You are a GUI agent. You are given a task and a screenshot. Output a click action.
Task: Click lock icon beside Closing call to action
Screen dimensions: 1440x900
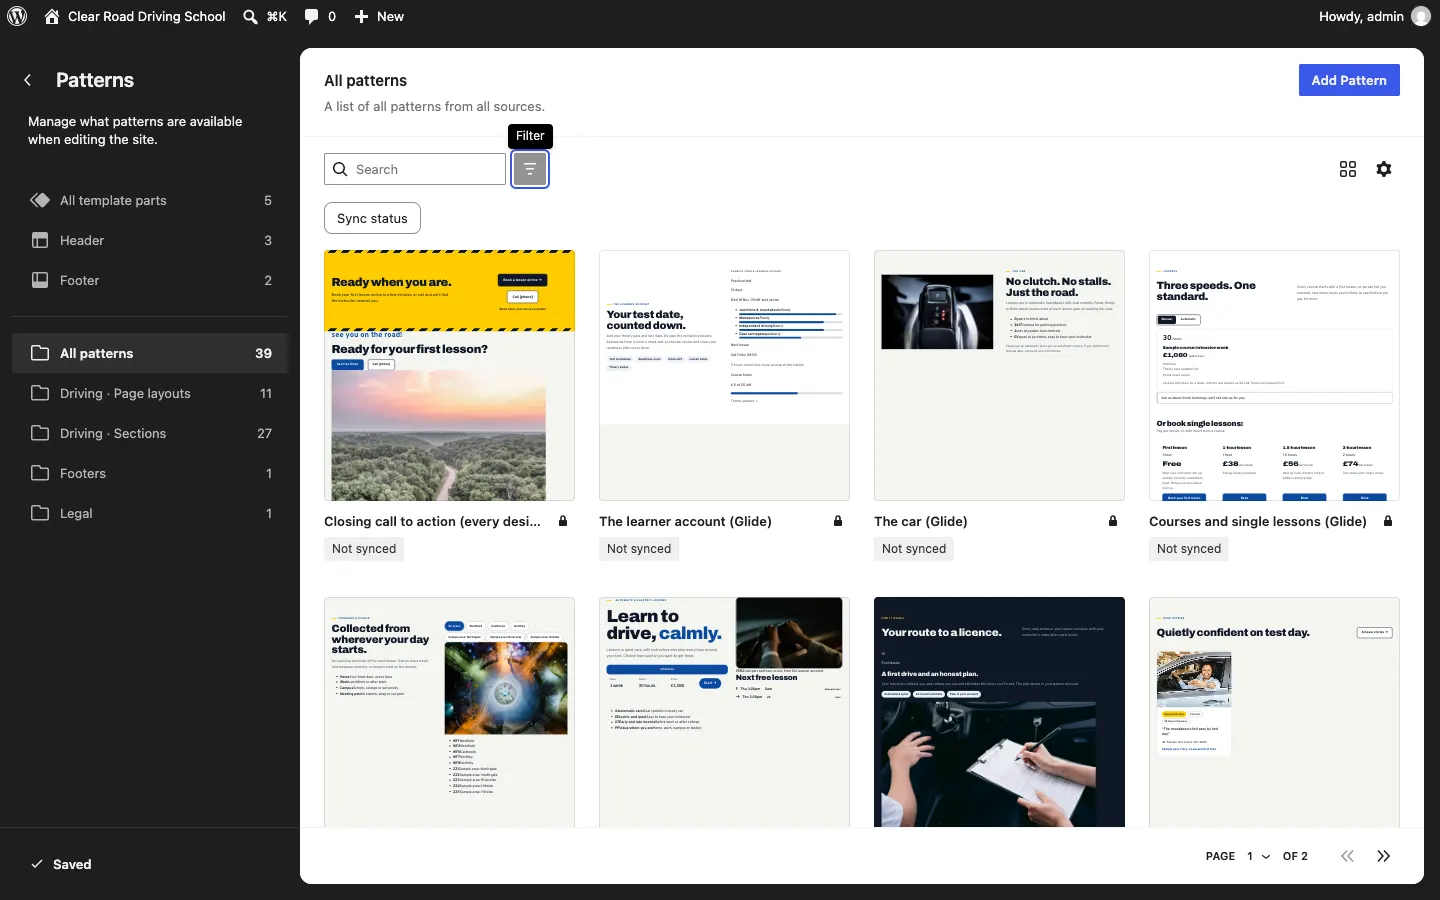[563, 521]
